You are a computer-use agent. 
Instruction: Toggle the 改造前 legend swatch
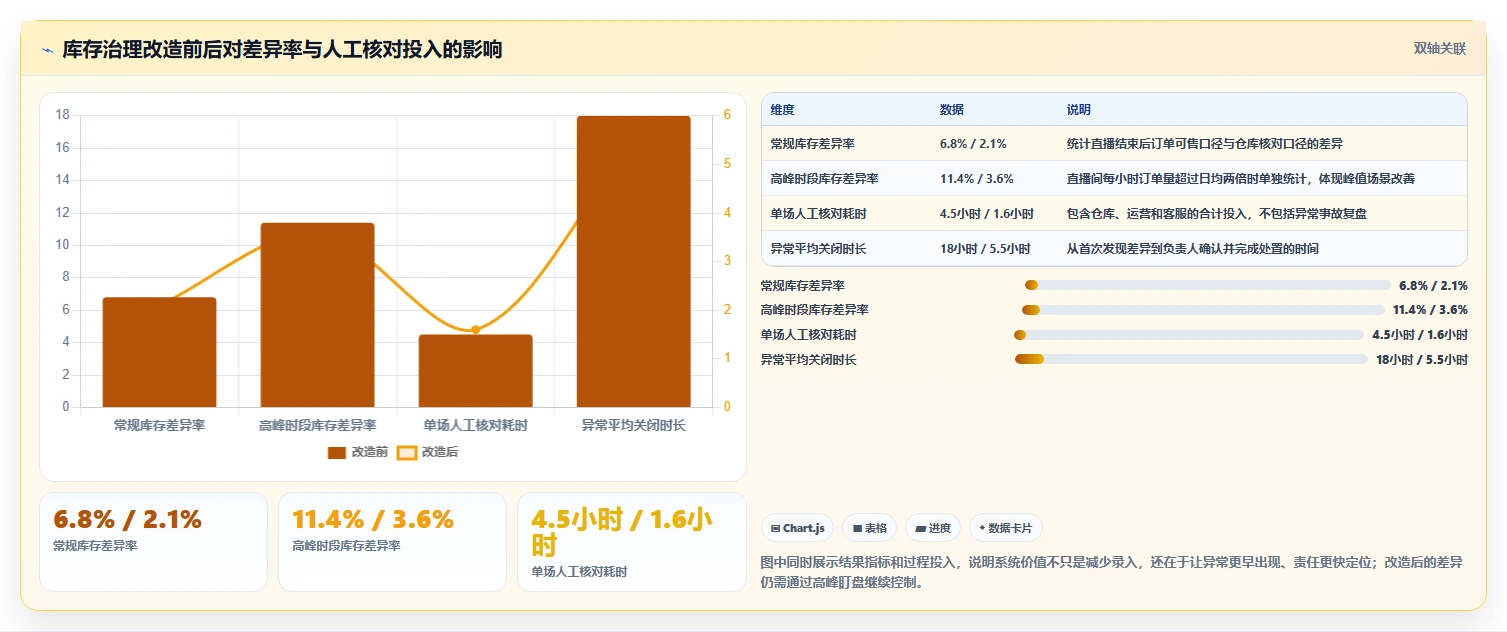tap(337, 452)
